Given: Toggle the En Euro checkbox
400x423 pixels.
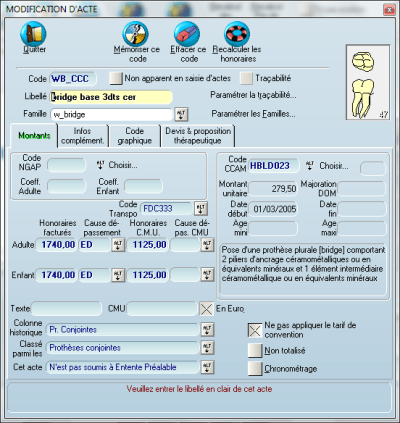Looking at the screenshot, I should 206,309.
